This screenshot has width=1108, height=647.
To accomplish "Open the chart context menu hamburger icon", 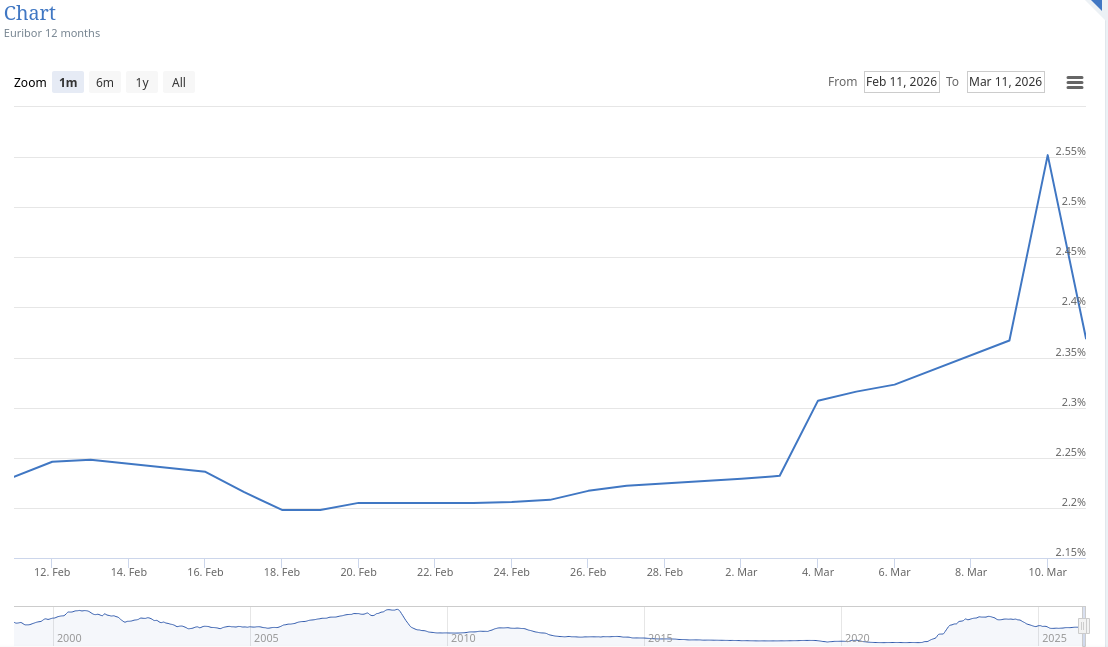I will [1075, 83].
